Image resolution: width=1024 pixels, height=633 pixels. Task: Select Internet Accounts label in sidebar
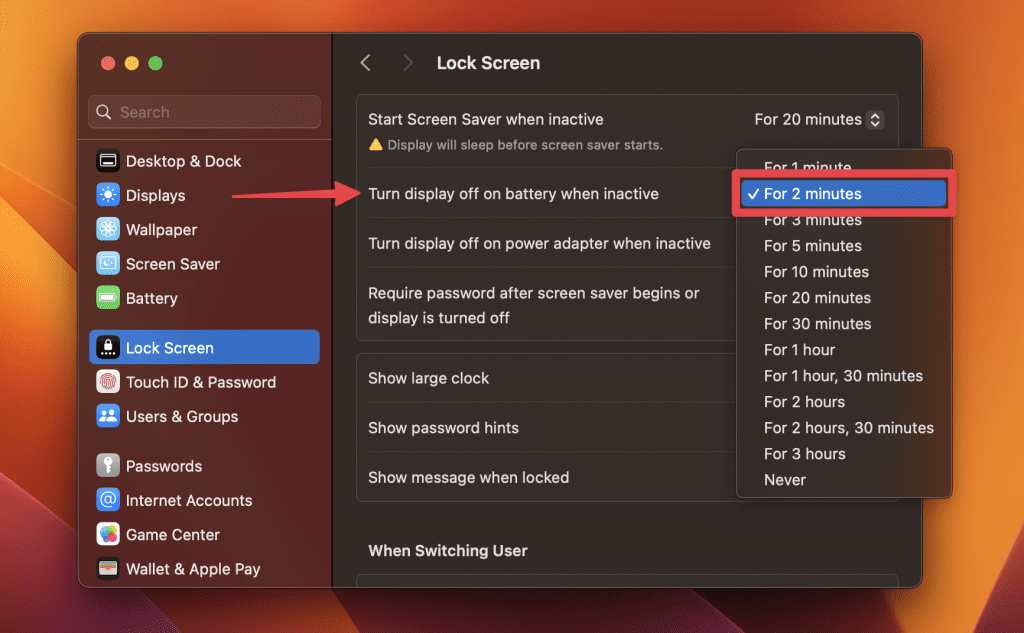click(189, 500)
